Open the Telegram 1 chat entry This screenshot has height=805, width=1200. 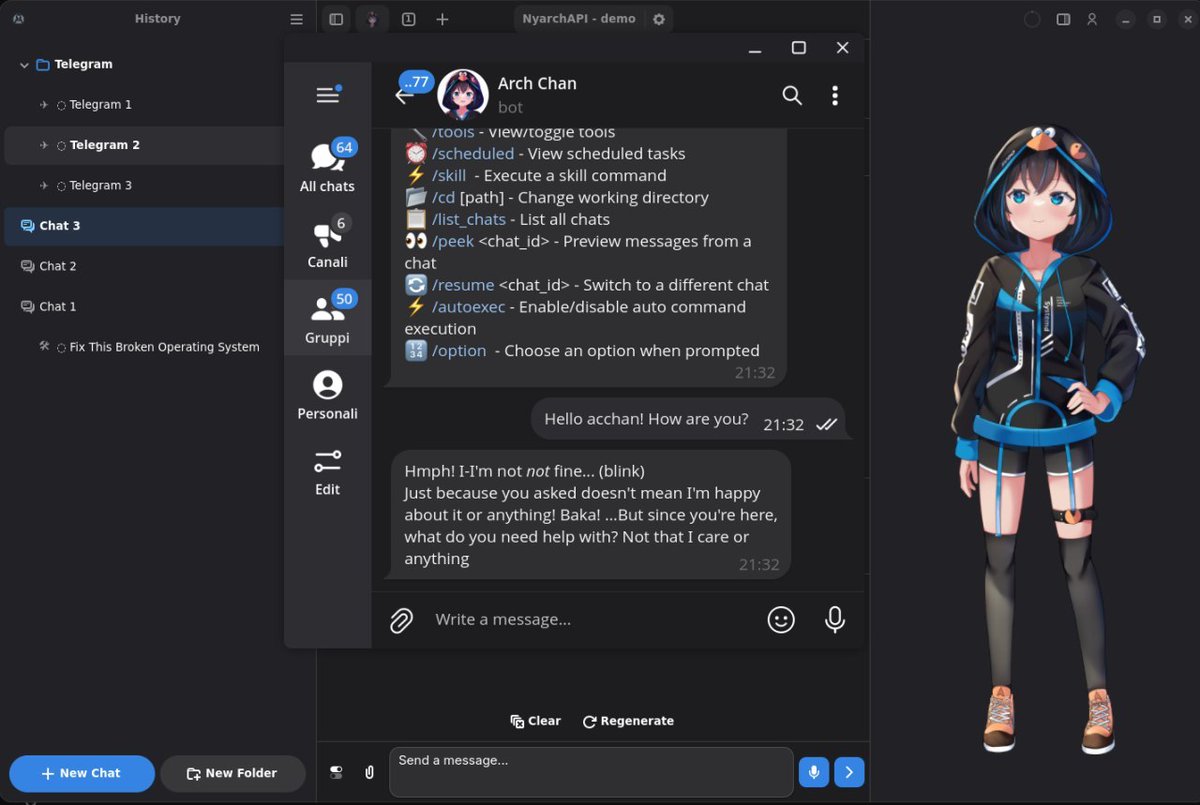(100, 105)
